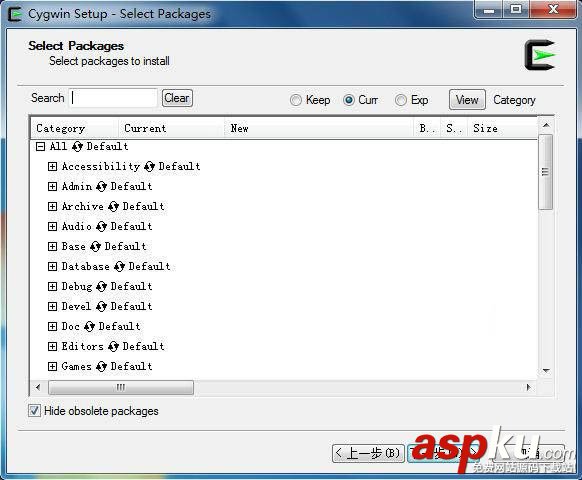Click the View button
Image resolution: width=582 pixels, height=480 pixels.
[467, 100]
